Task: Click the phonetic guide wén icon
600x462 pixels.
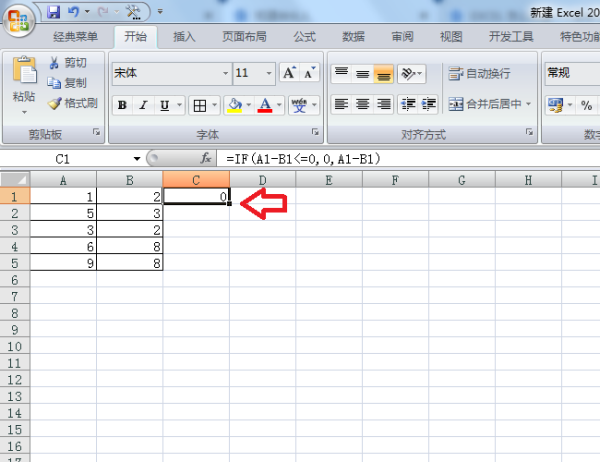Action: (299, 105)
